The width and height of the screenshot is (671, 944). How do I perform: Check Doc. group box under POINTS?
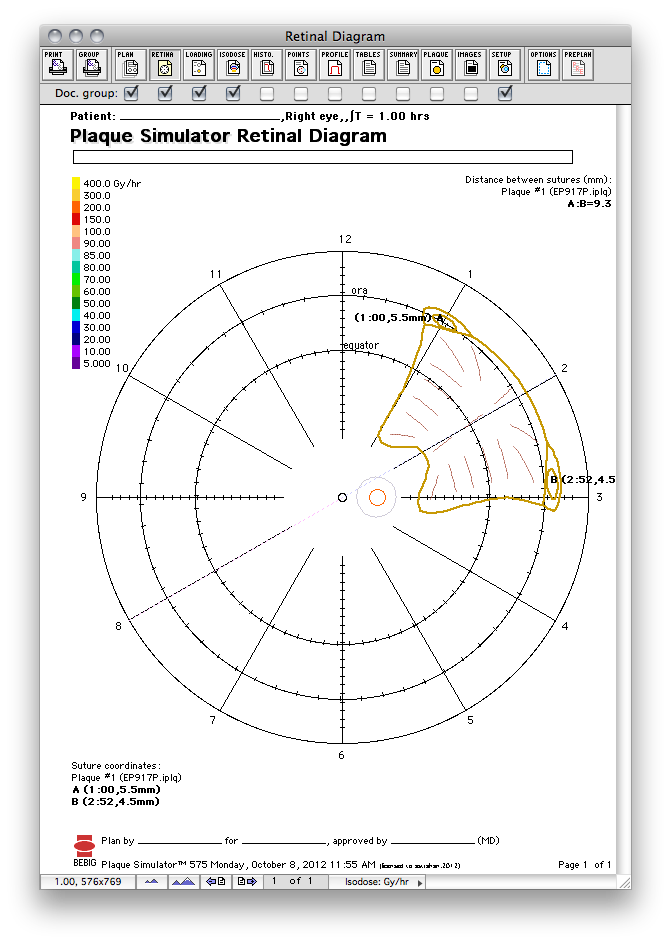[x=301, y=94]
